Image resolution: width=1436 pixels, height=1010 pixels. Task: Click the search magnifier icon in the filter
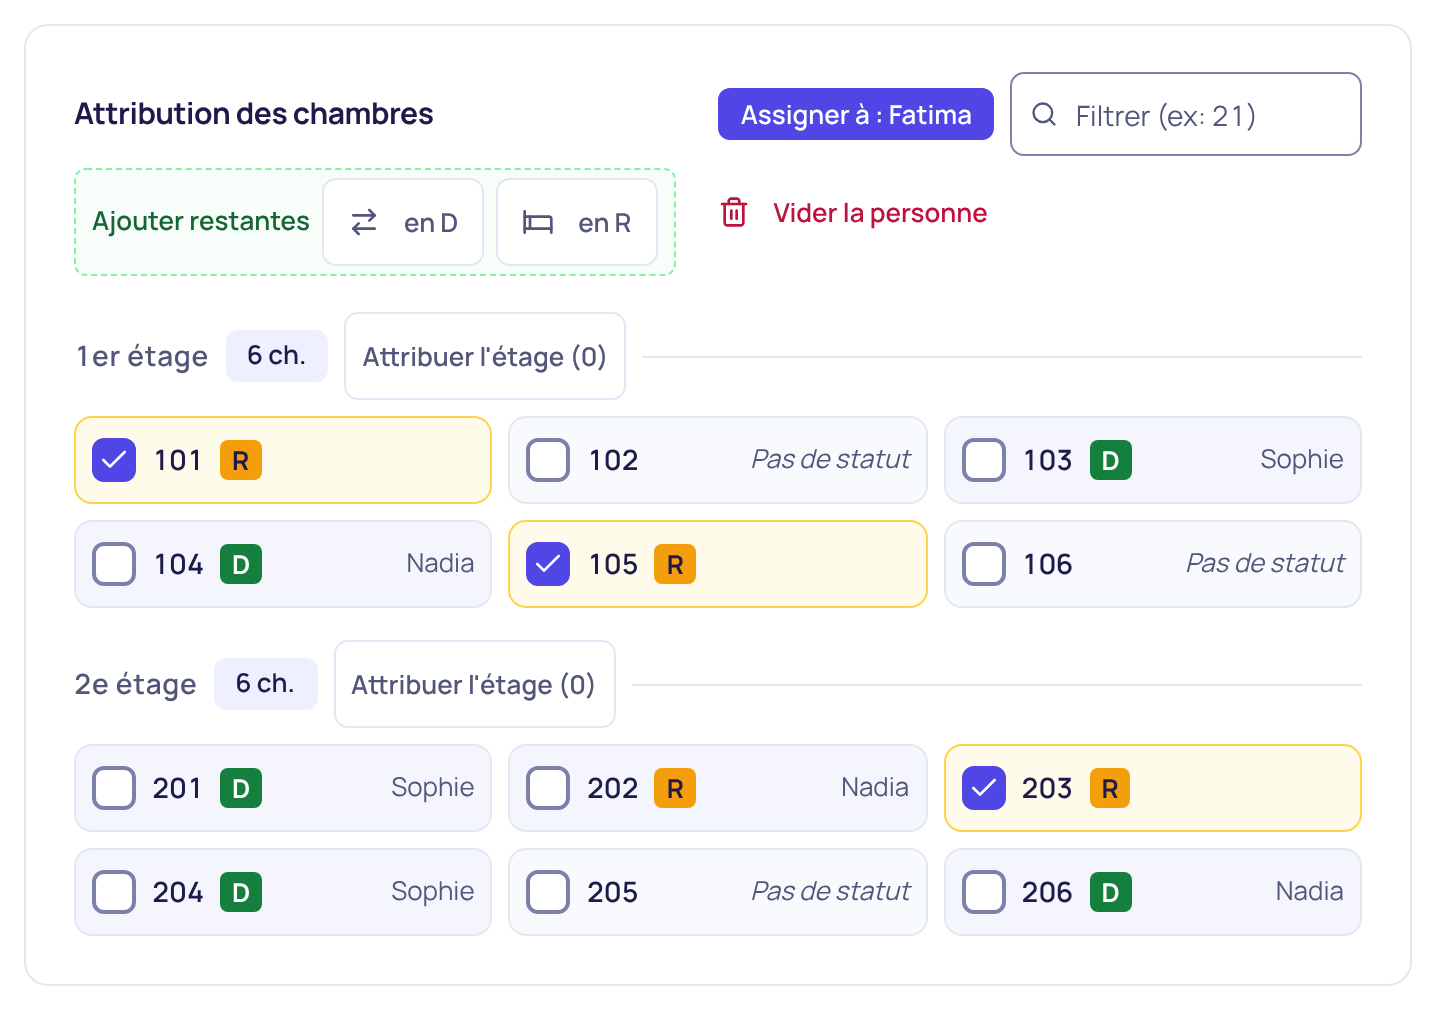[x=1044, y=114]
